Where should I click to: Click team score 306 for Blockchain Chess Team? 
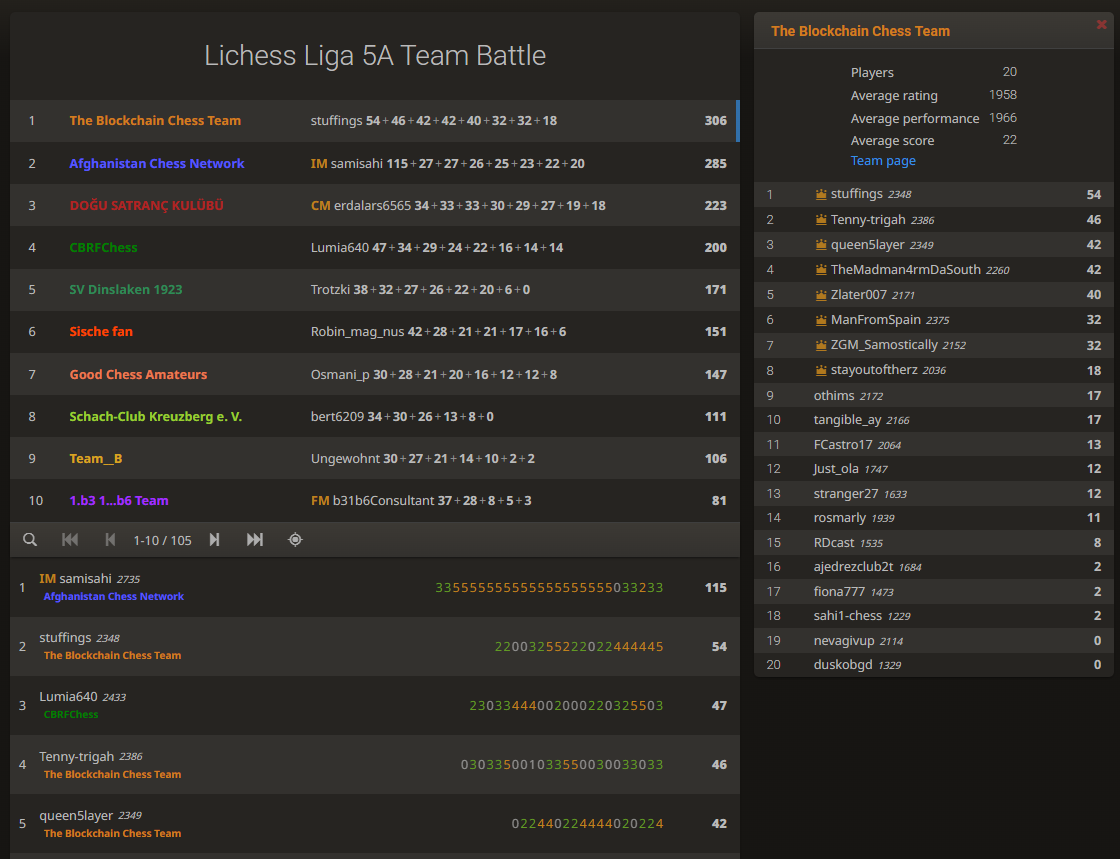click(x=716, y=121)
